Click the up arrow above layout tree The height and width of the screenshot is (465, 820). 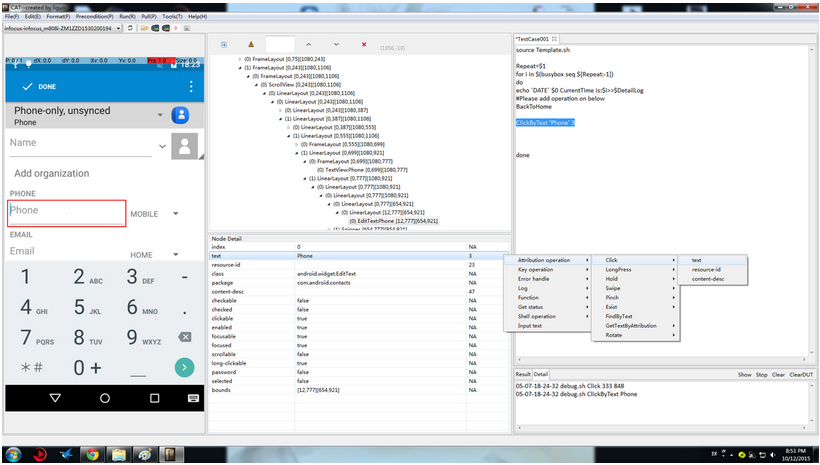tap(308, 45)
